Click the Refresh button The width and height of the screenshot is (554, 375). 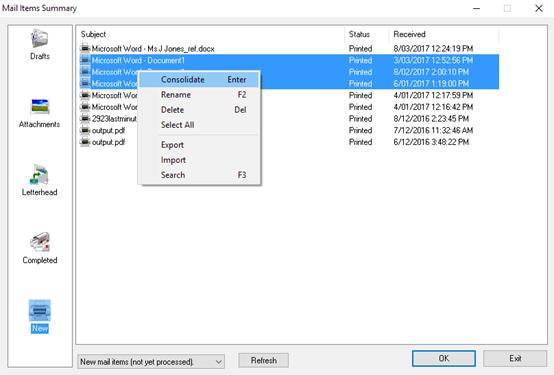click(x=264, y=361)
